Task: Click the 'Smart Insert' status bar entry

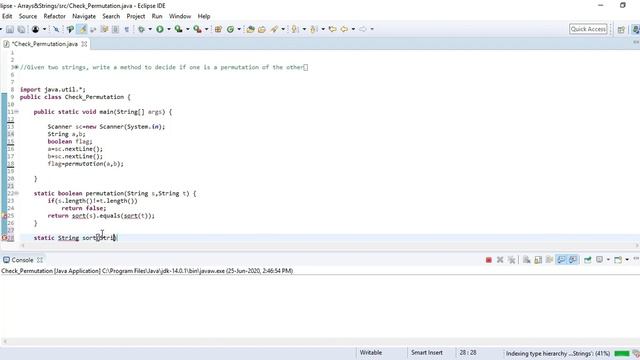Action: click(427, 353)
